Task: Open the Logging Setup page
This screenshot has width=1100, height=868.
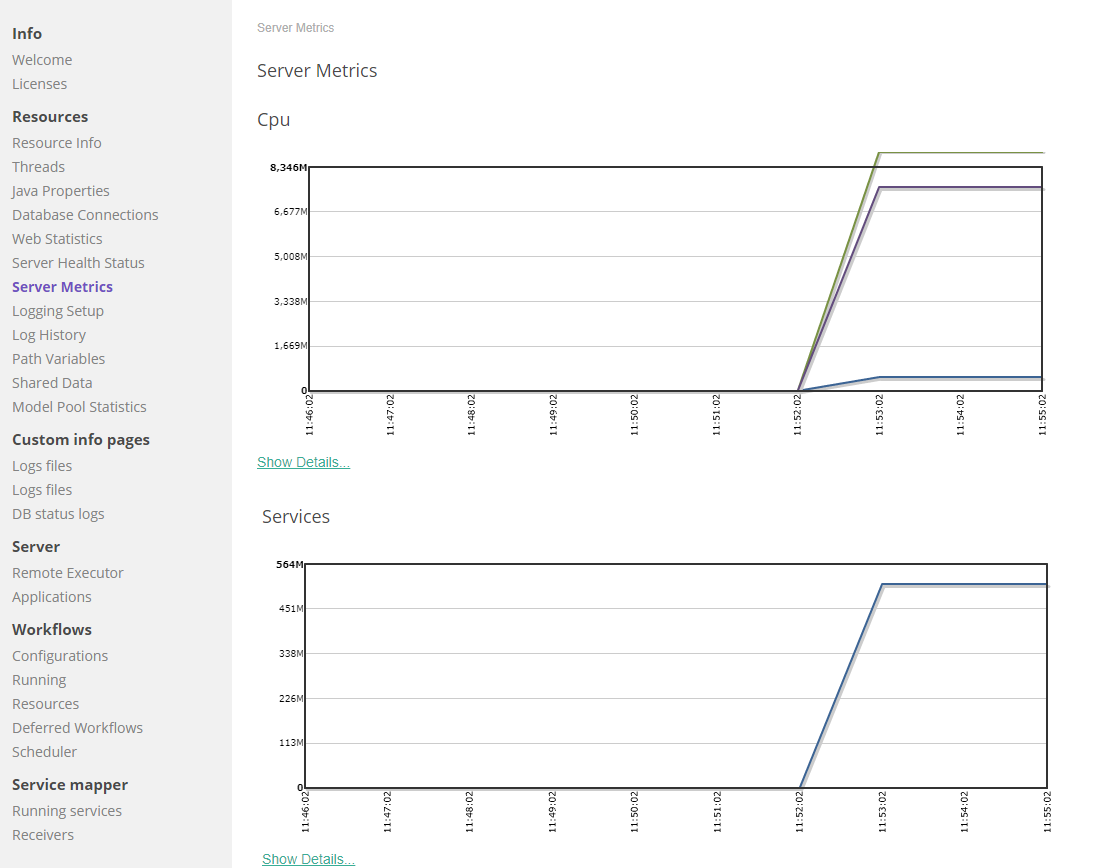Action: coord(57,310)
